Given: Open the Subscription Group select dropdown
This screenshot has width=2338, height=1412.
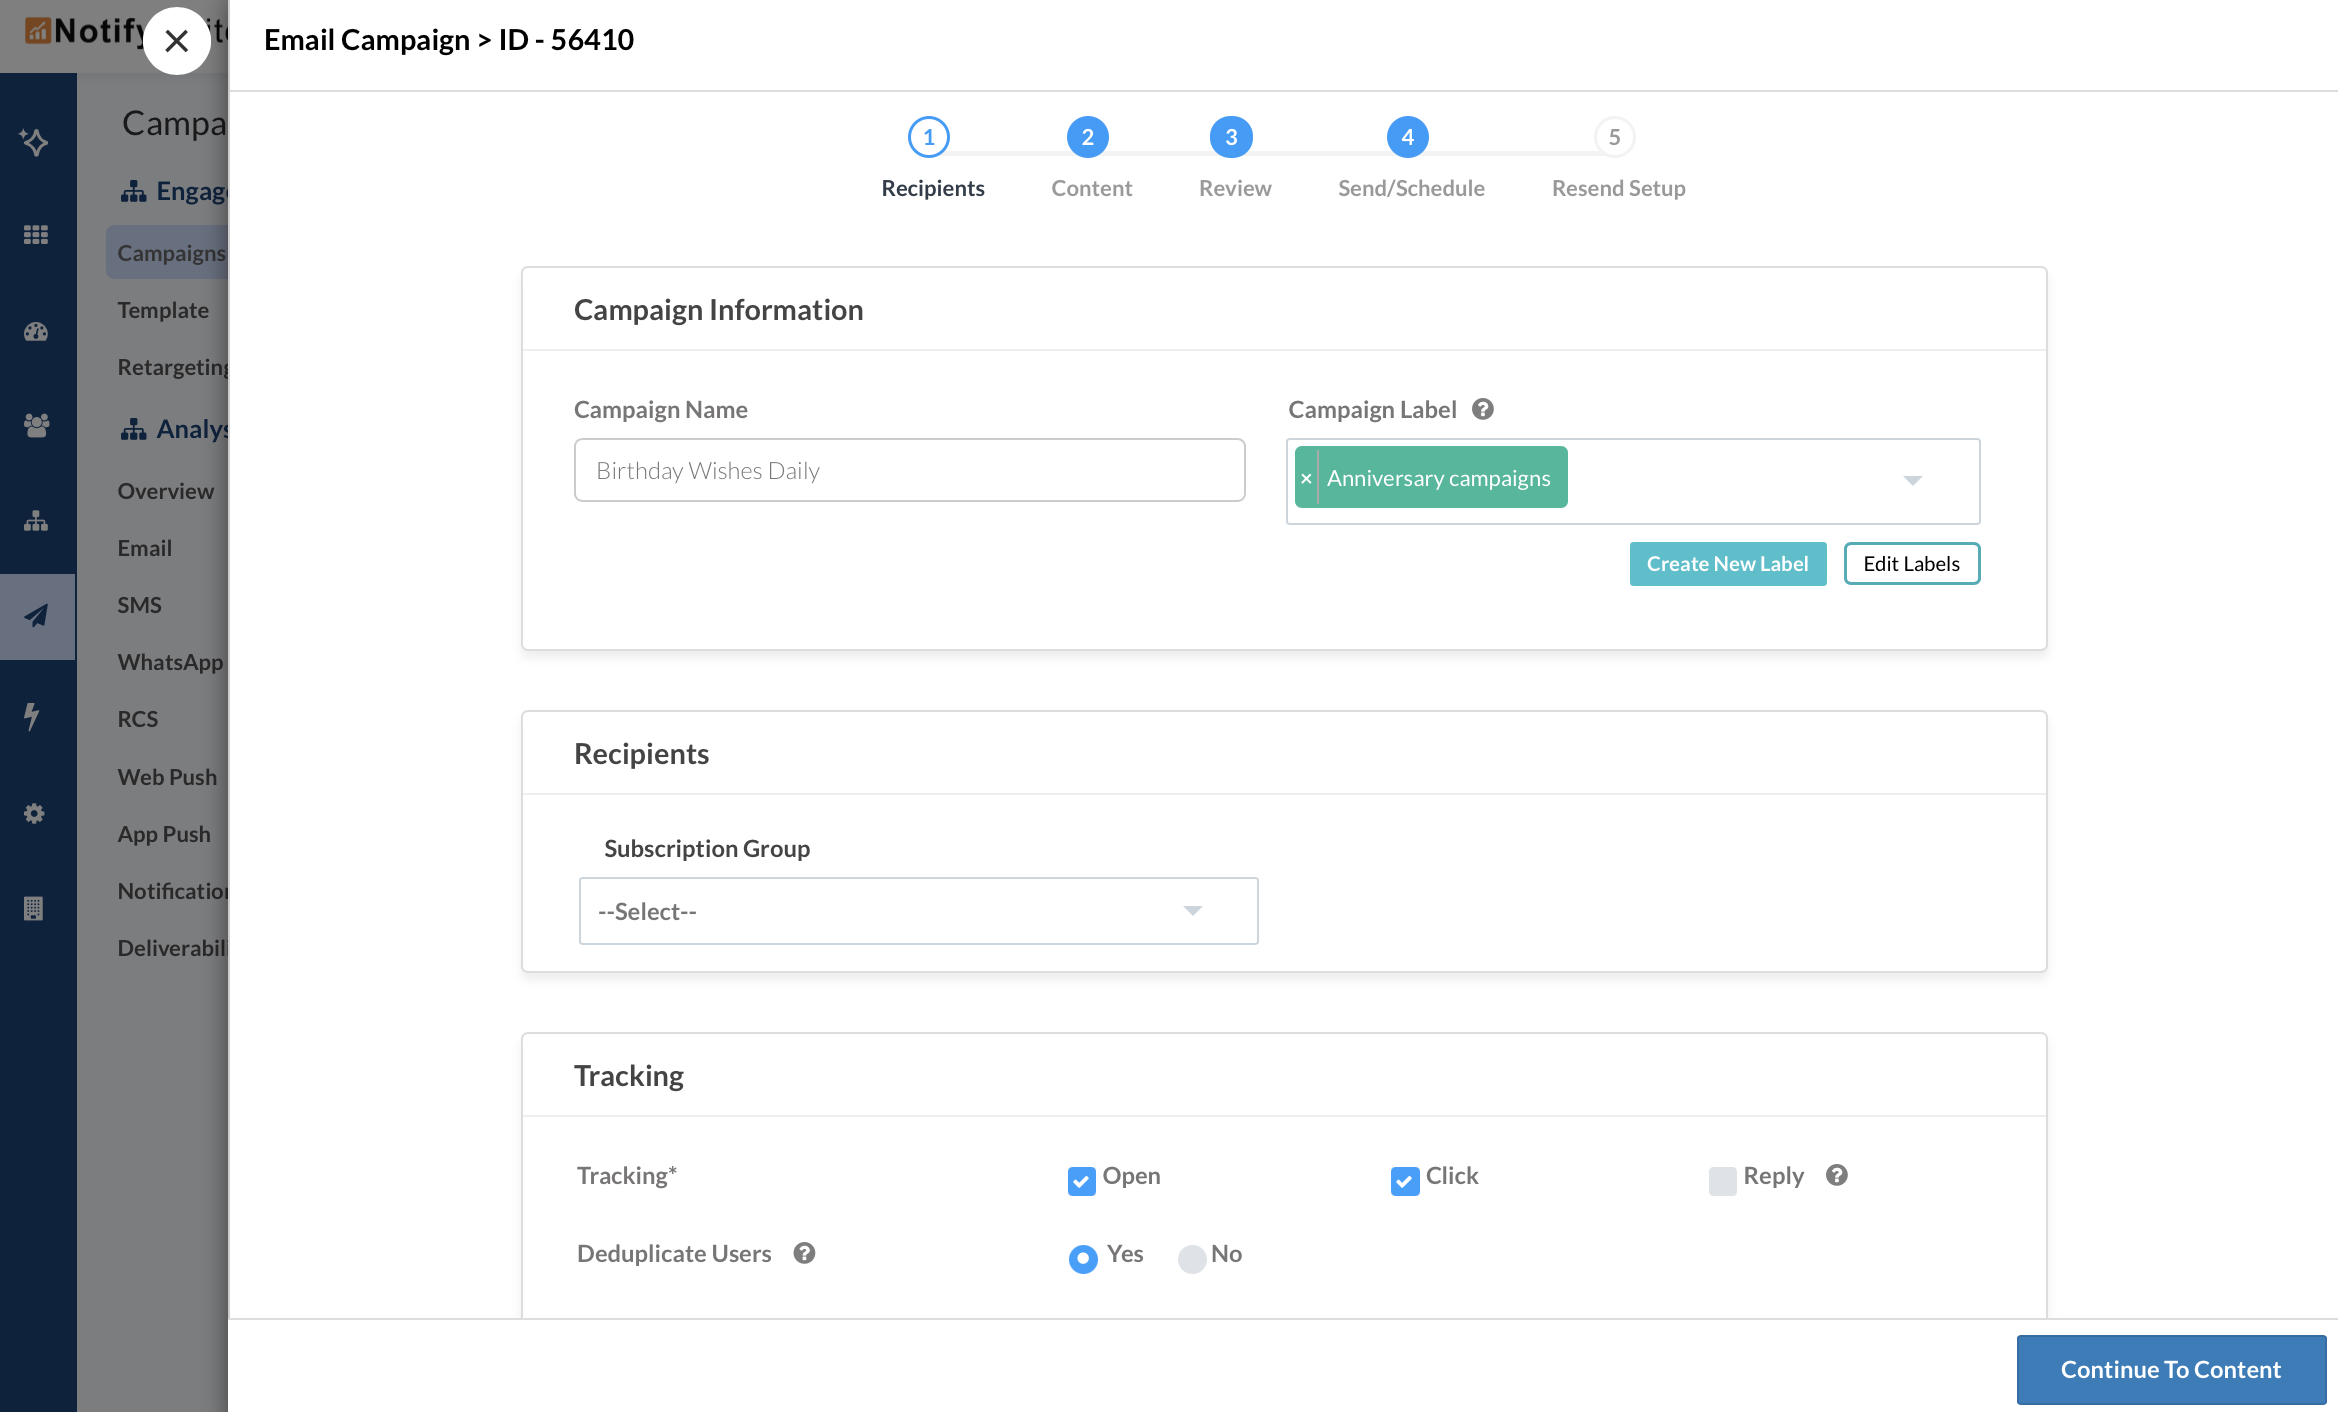Looking at the screenshot, I should pos(918,911).
